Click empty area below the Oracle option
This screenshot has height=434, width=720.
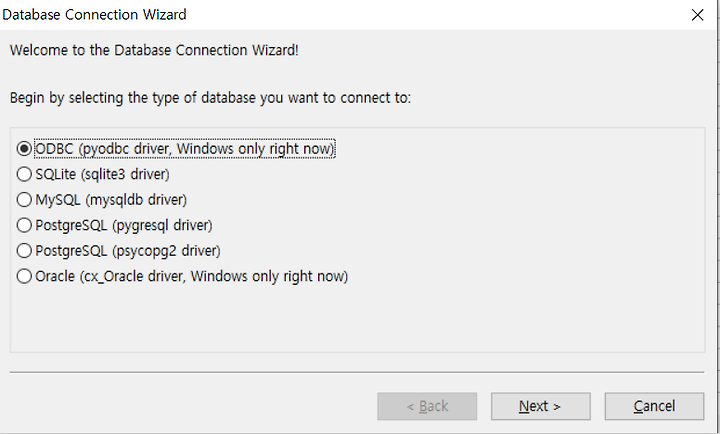(357, 319)
